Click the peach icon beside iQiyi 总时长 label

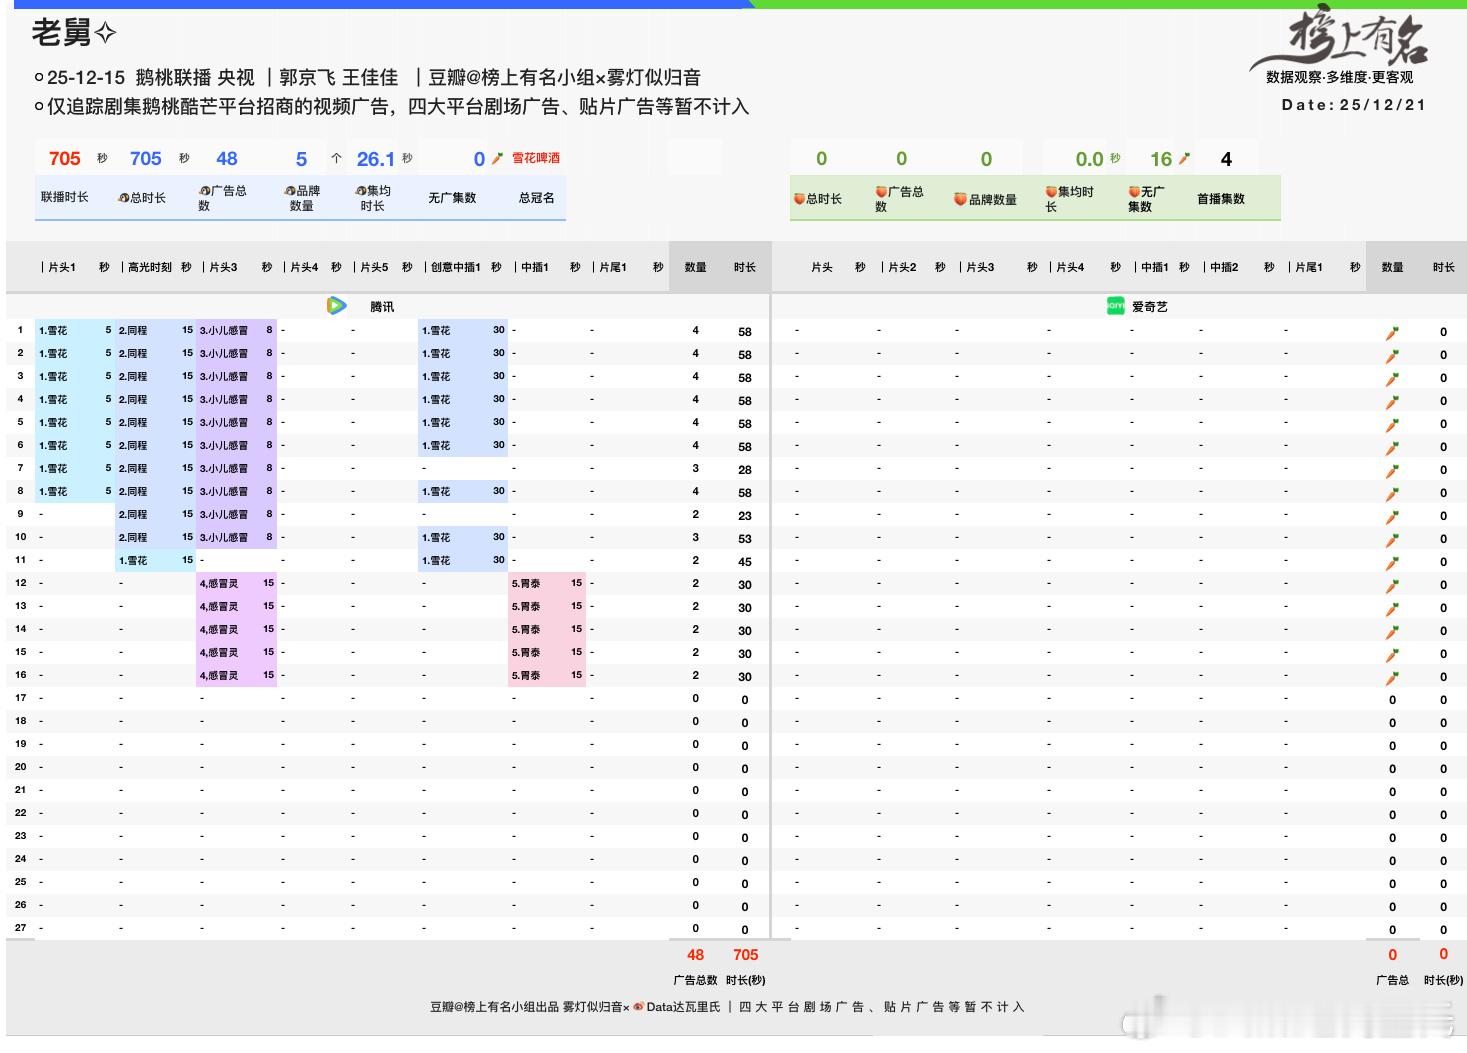tap(799, 199)
